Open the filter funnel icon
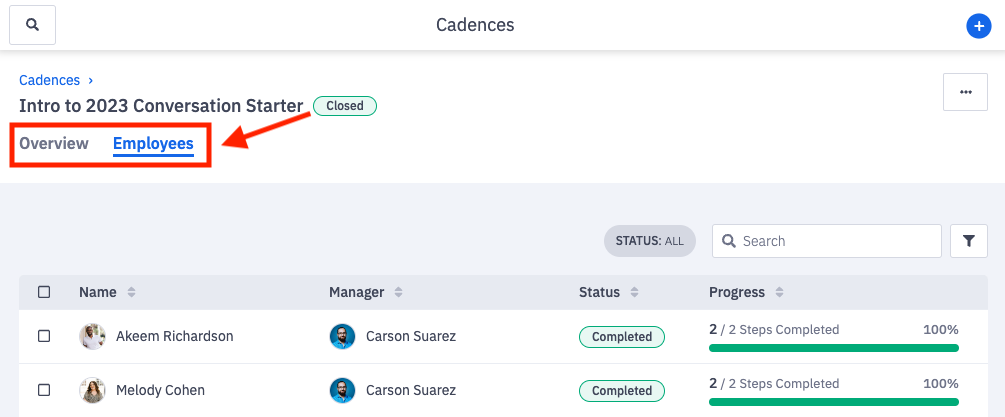 coord(968,241)
